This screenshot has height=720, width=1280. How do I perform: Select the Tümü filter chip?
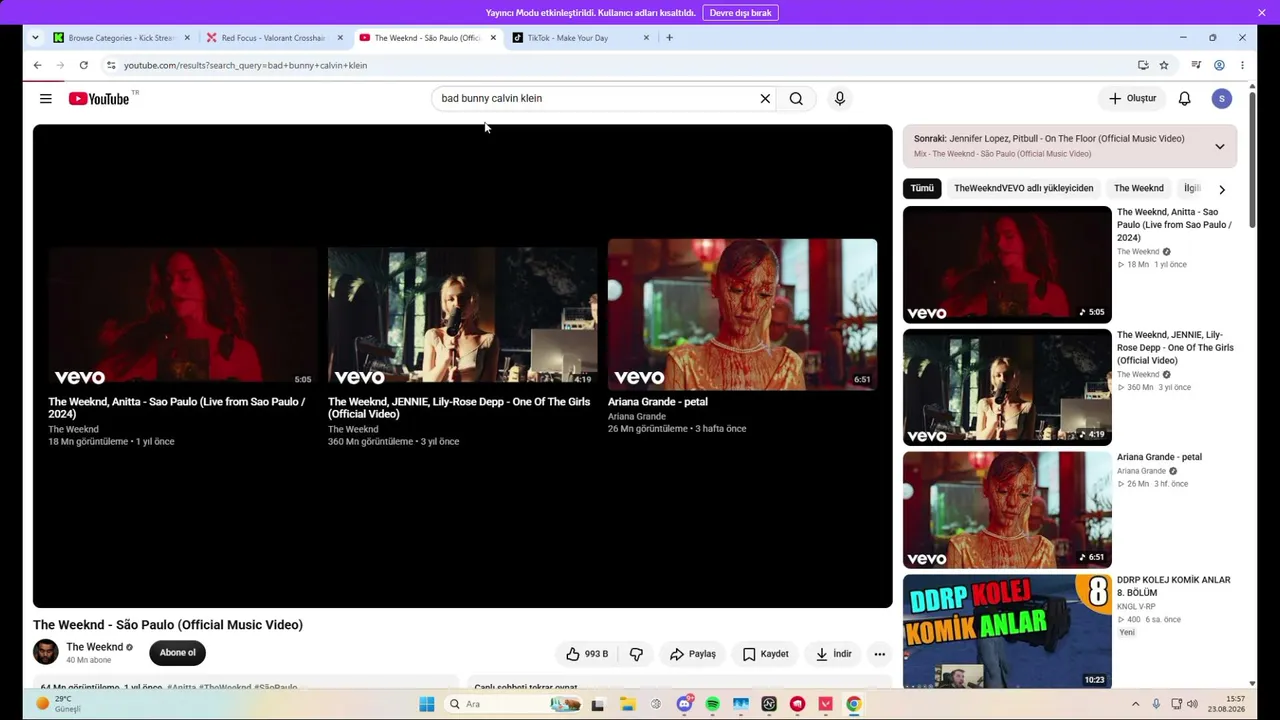click(922, 188)
